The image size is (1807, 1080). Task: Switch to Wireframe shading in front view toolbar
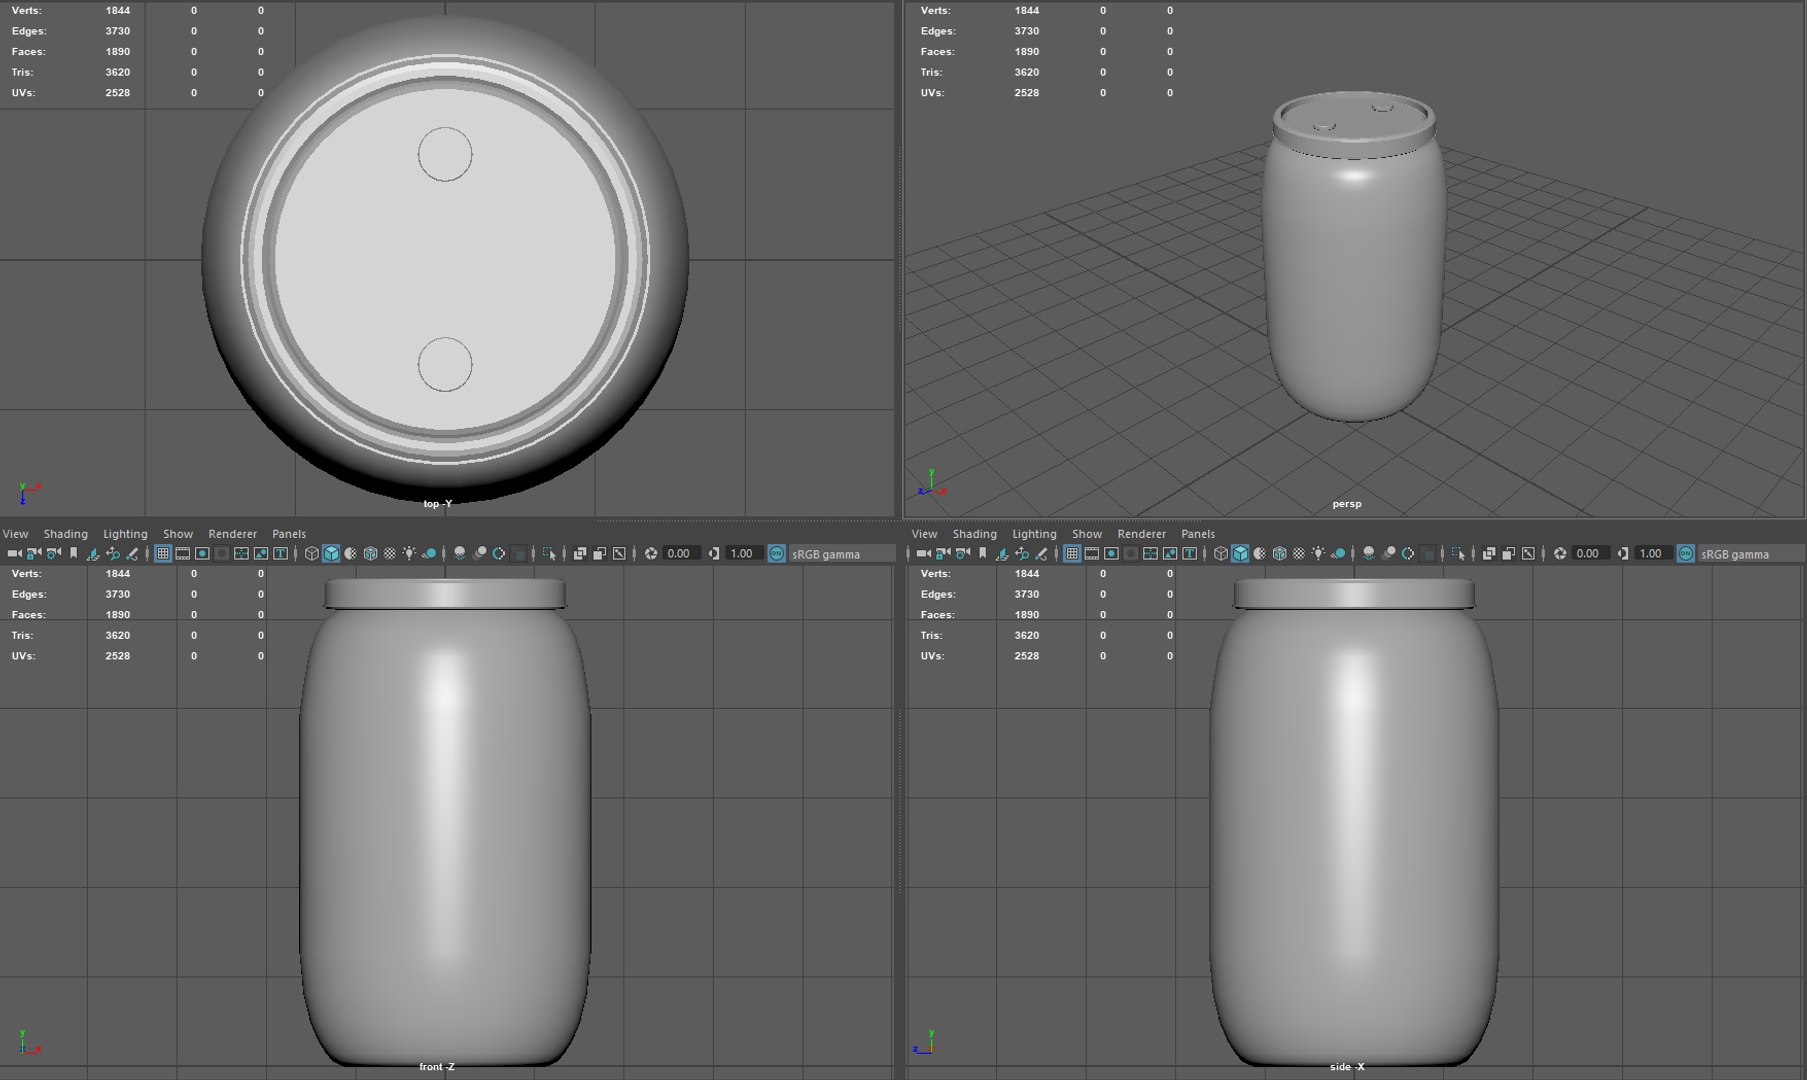[x=312, y=553]
